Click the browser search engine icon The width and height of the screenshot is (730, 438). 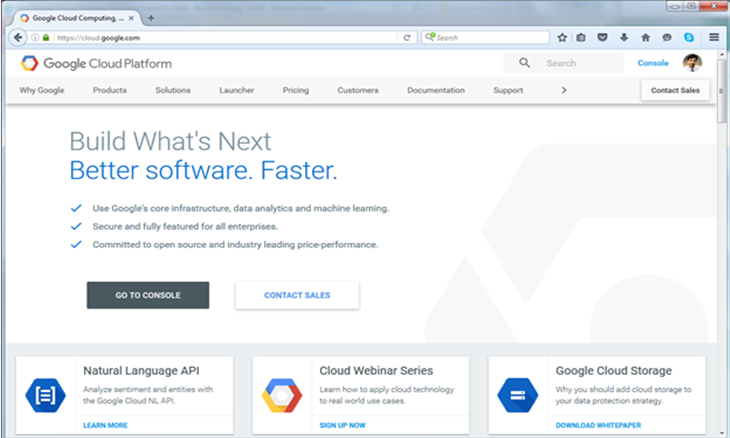click(x=430, y=37)
